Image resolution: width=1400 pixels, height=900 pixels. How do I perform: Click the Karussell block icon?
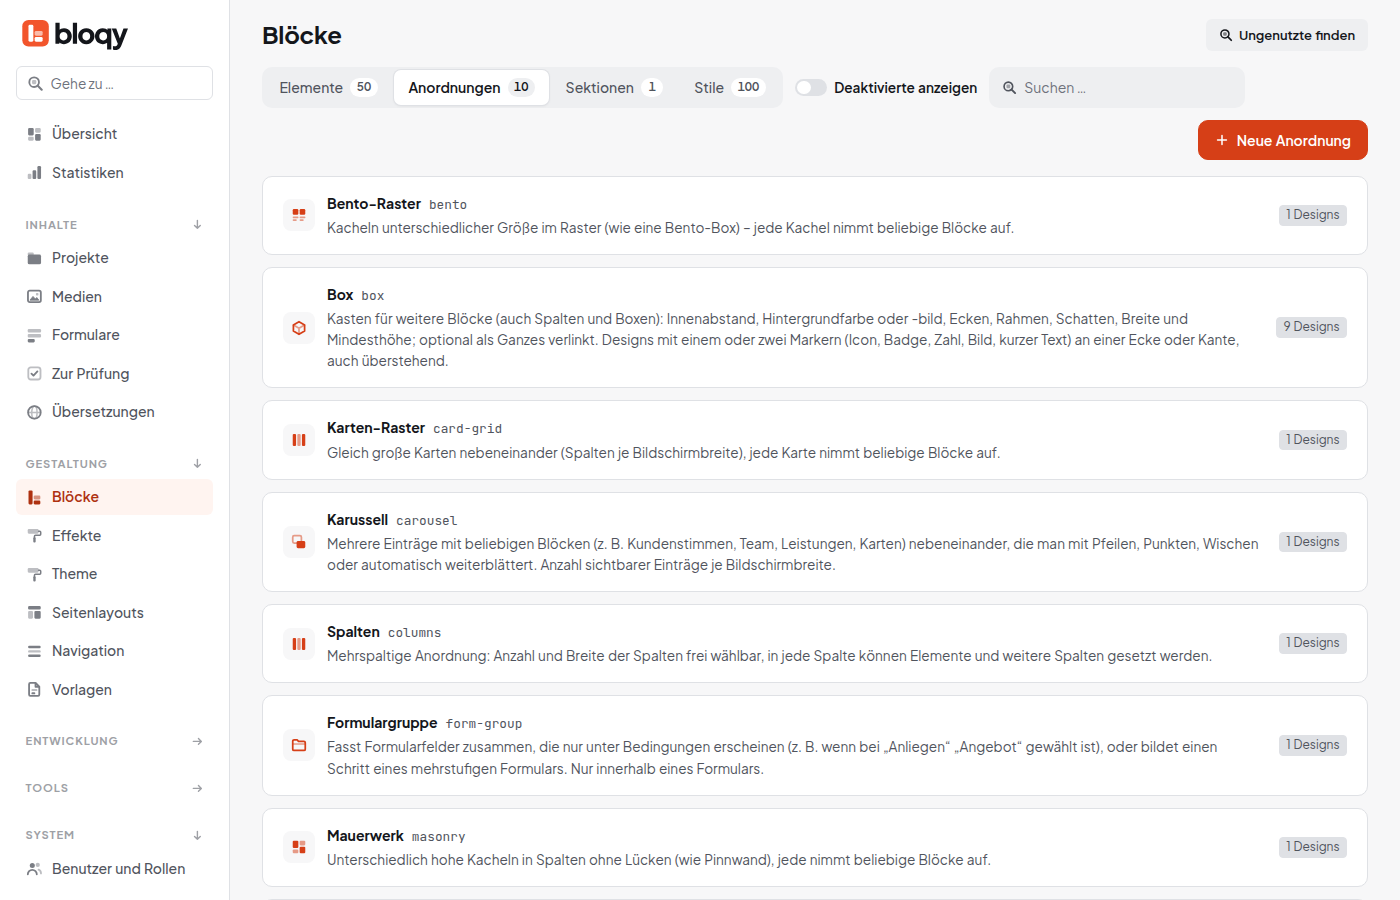click(x=299, y=542)
